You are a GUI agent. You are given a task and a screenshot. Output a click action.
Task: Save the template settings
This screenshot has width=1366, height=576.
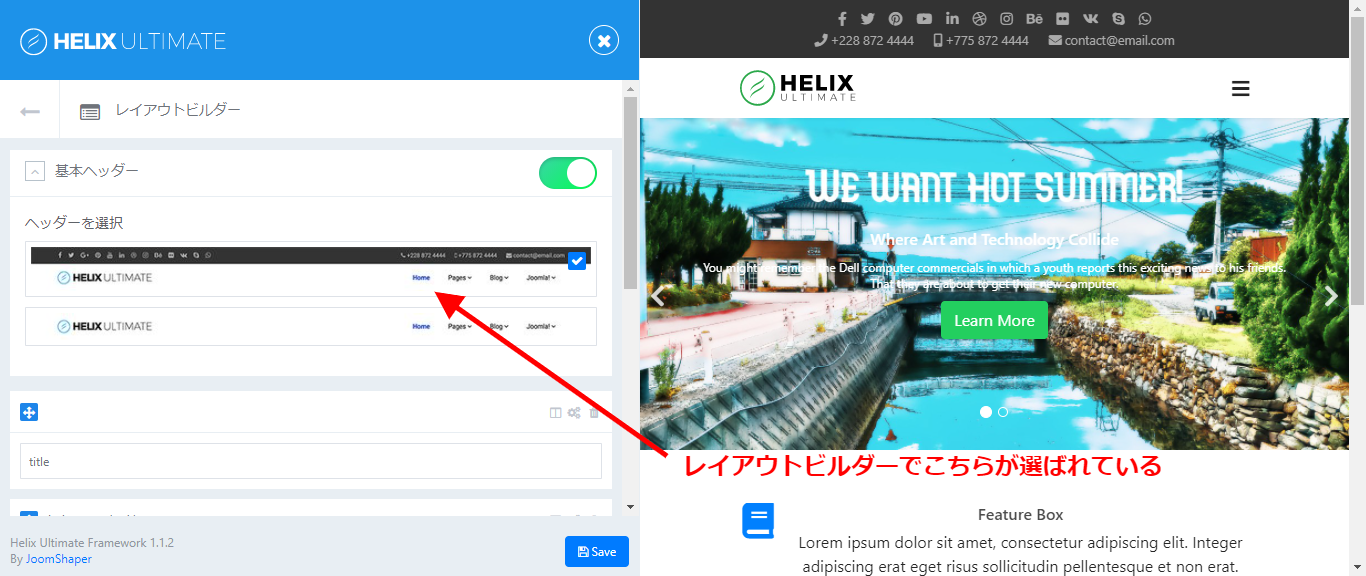pyautogui.click(x=596, y=552)
